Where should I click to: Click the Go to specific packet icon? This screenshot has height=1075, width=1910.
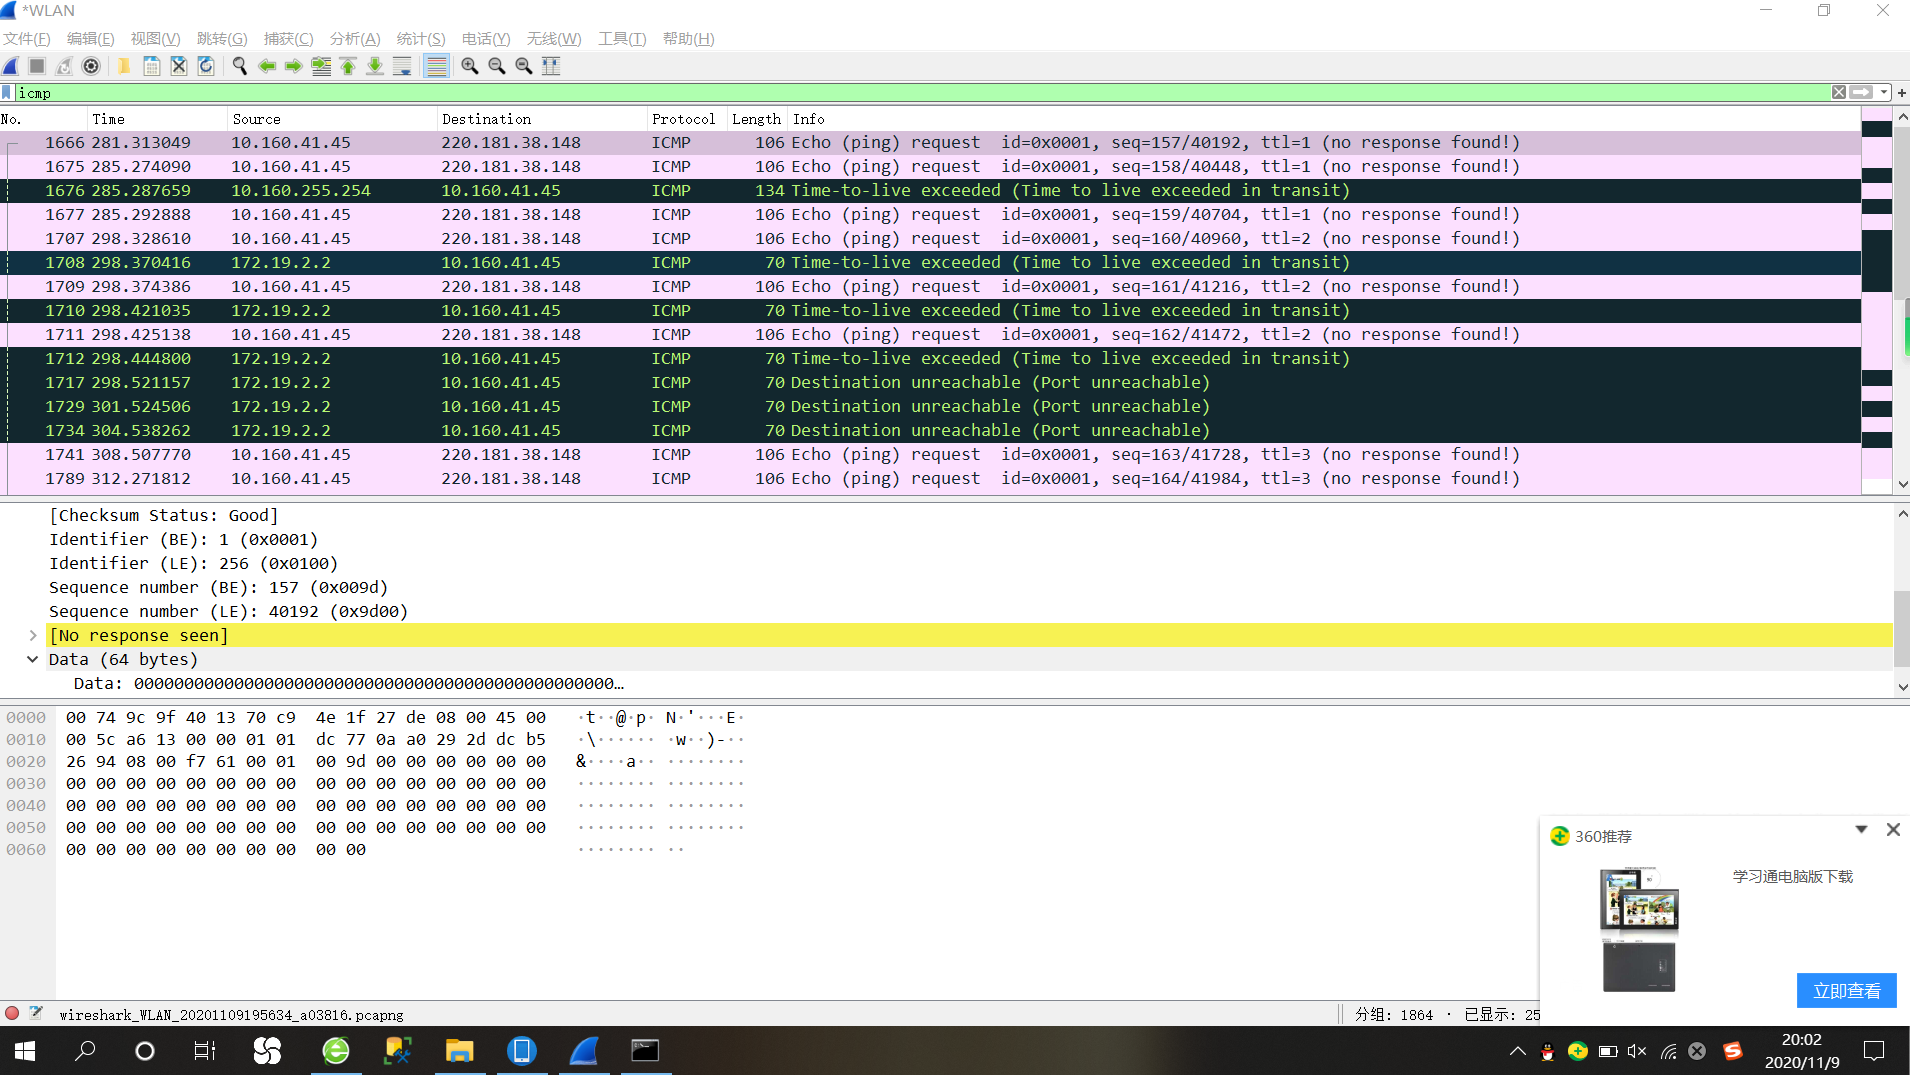321,66
